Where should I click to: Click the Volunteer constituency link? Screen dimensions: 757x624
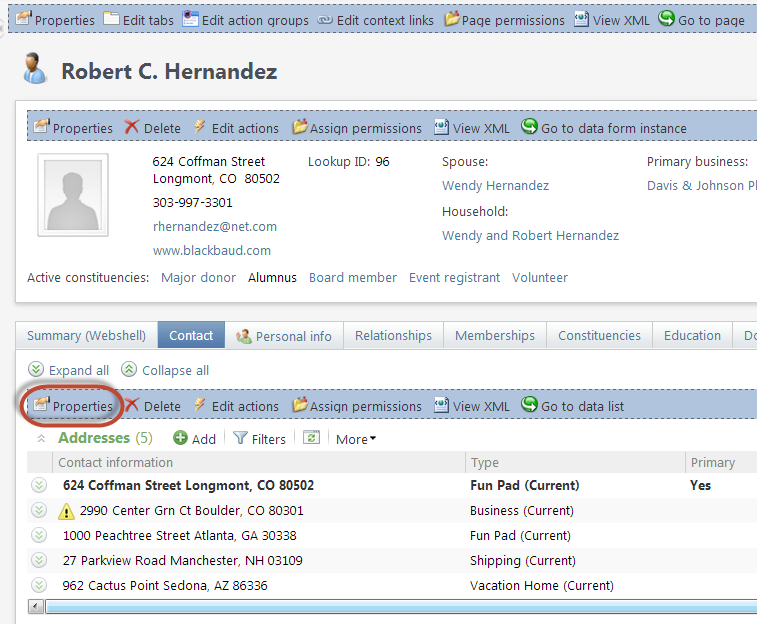pyautogui.click(x=540, y=277)
